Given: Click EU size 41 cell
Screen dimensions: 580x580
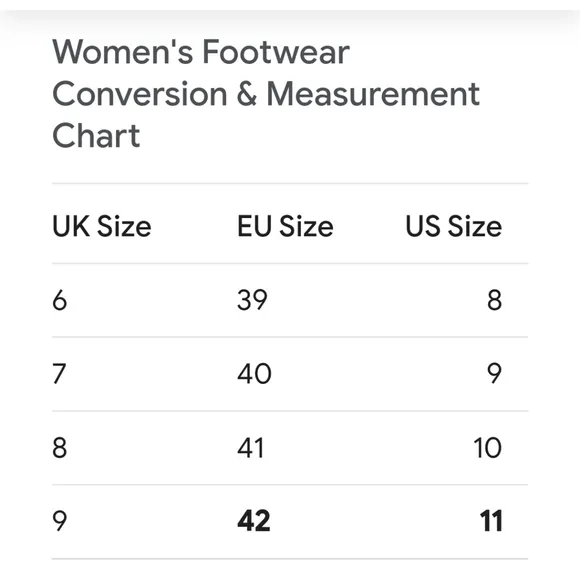Looking at the screenshot, I should pos(250,448).
